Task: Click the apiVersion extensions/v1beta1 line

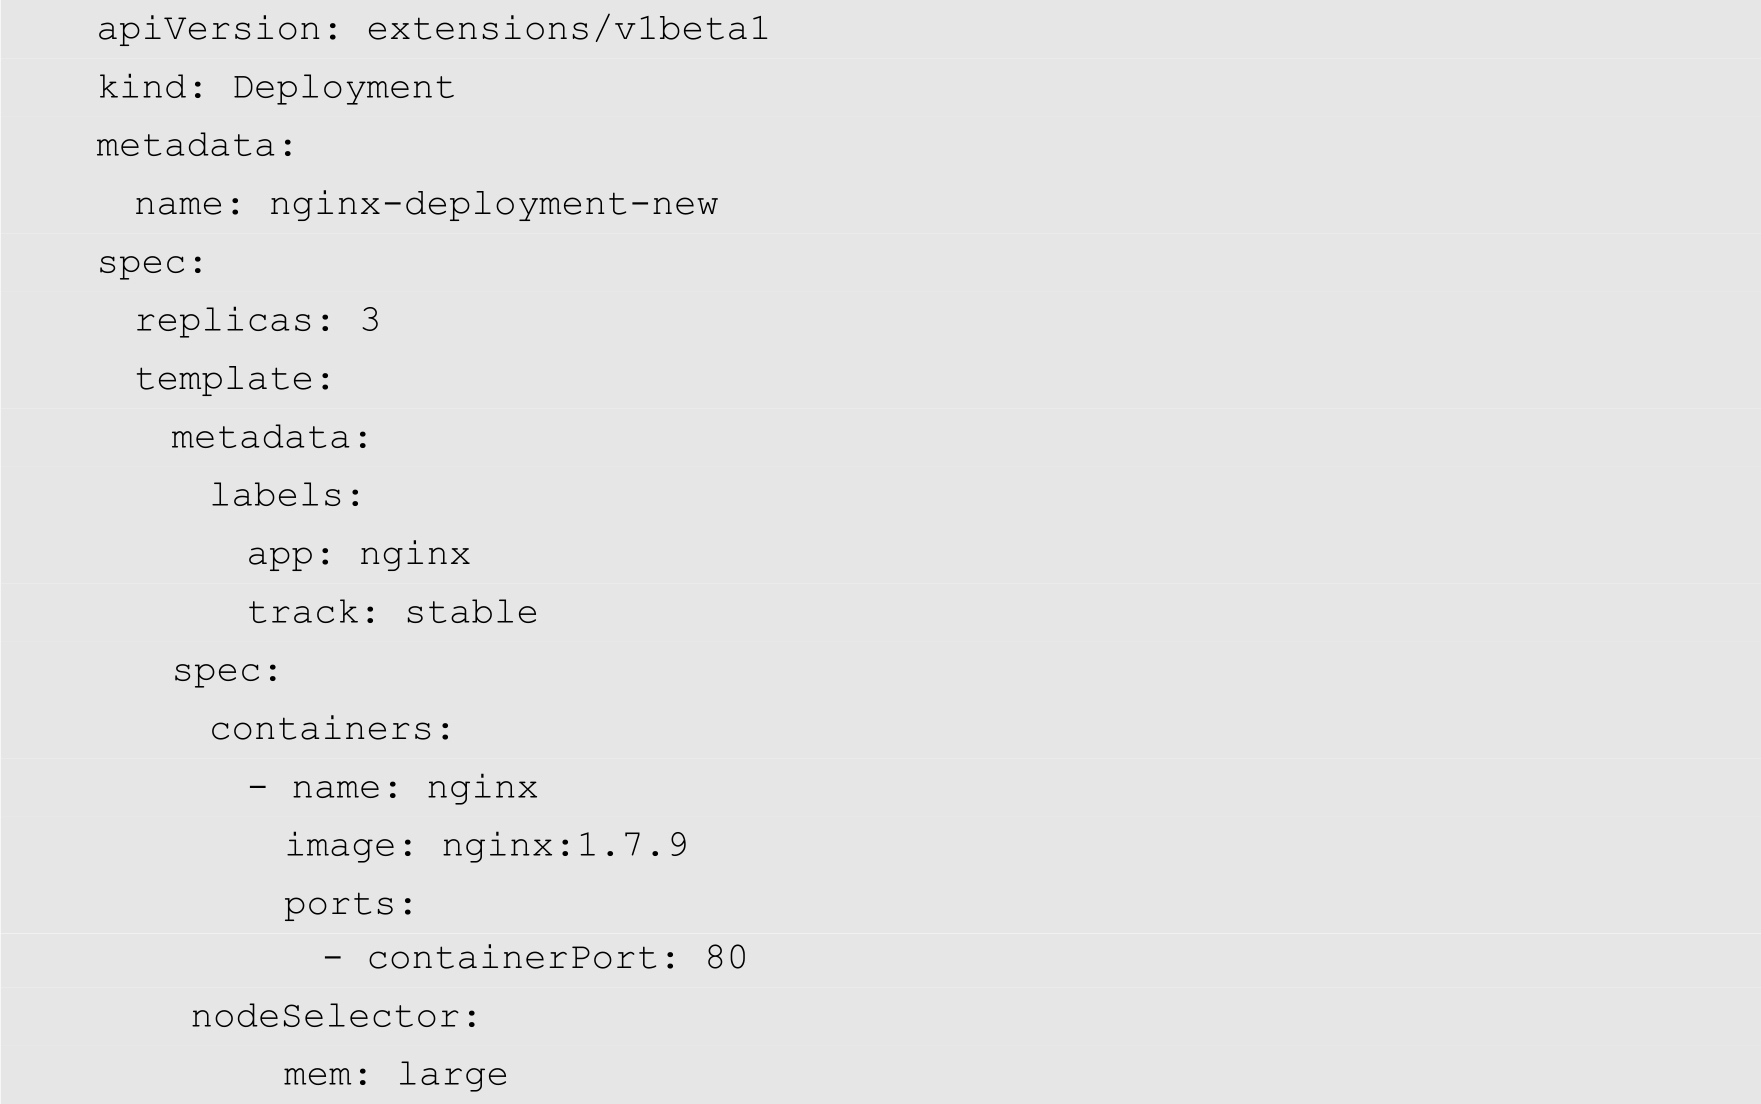Action: click(x=432, y=29)
